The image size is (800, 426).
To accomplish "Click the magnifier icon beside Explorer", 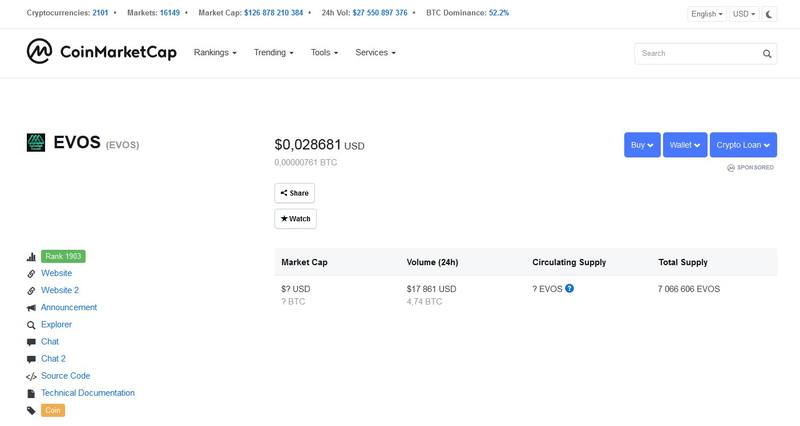I will 31,325.
